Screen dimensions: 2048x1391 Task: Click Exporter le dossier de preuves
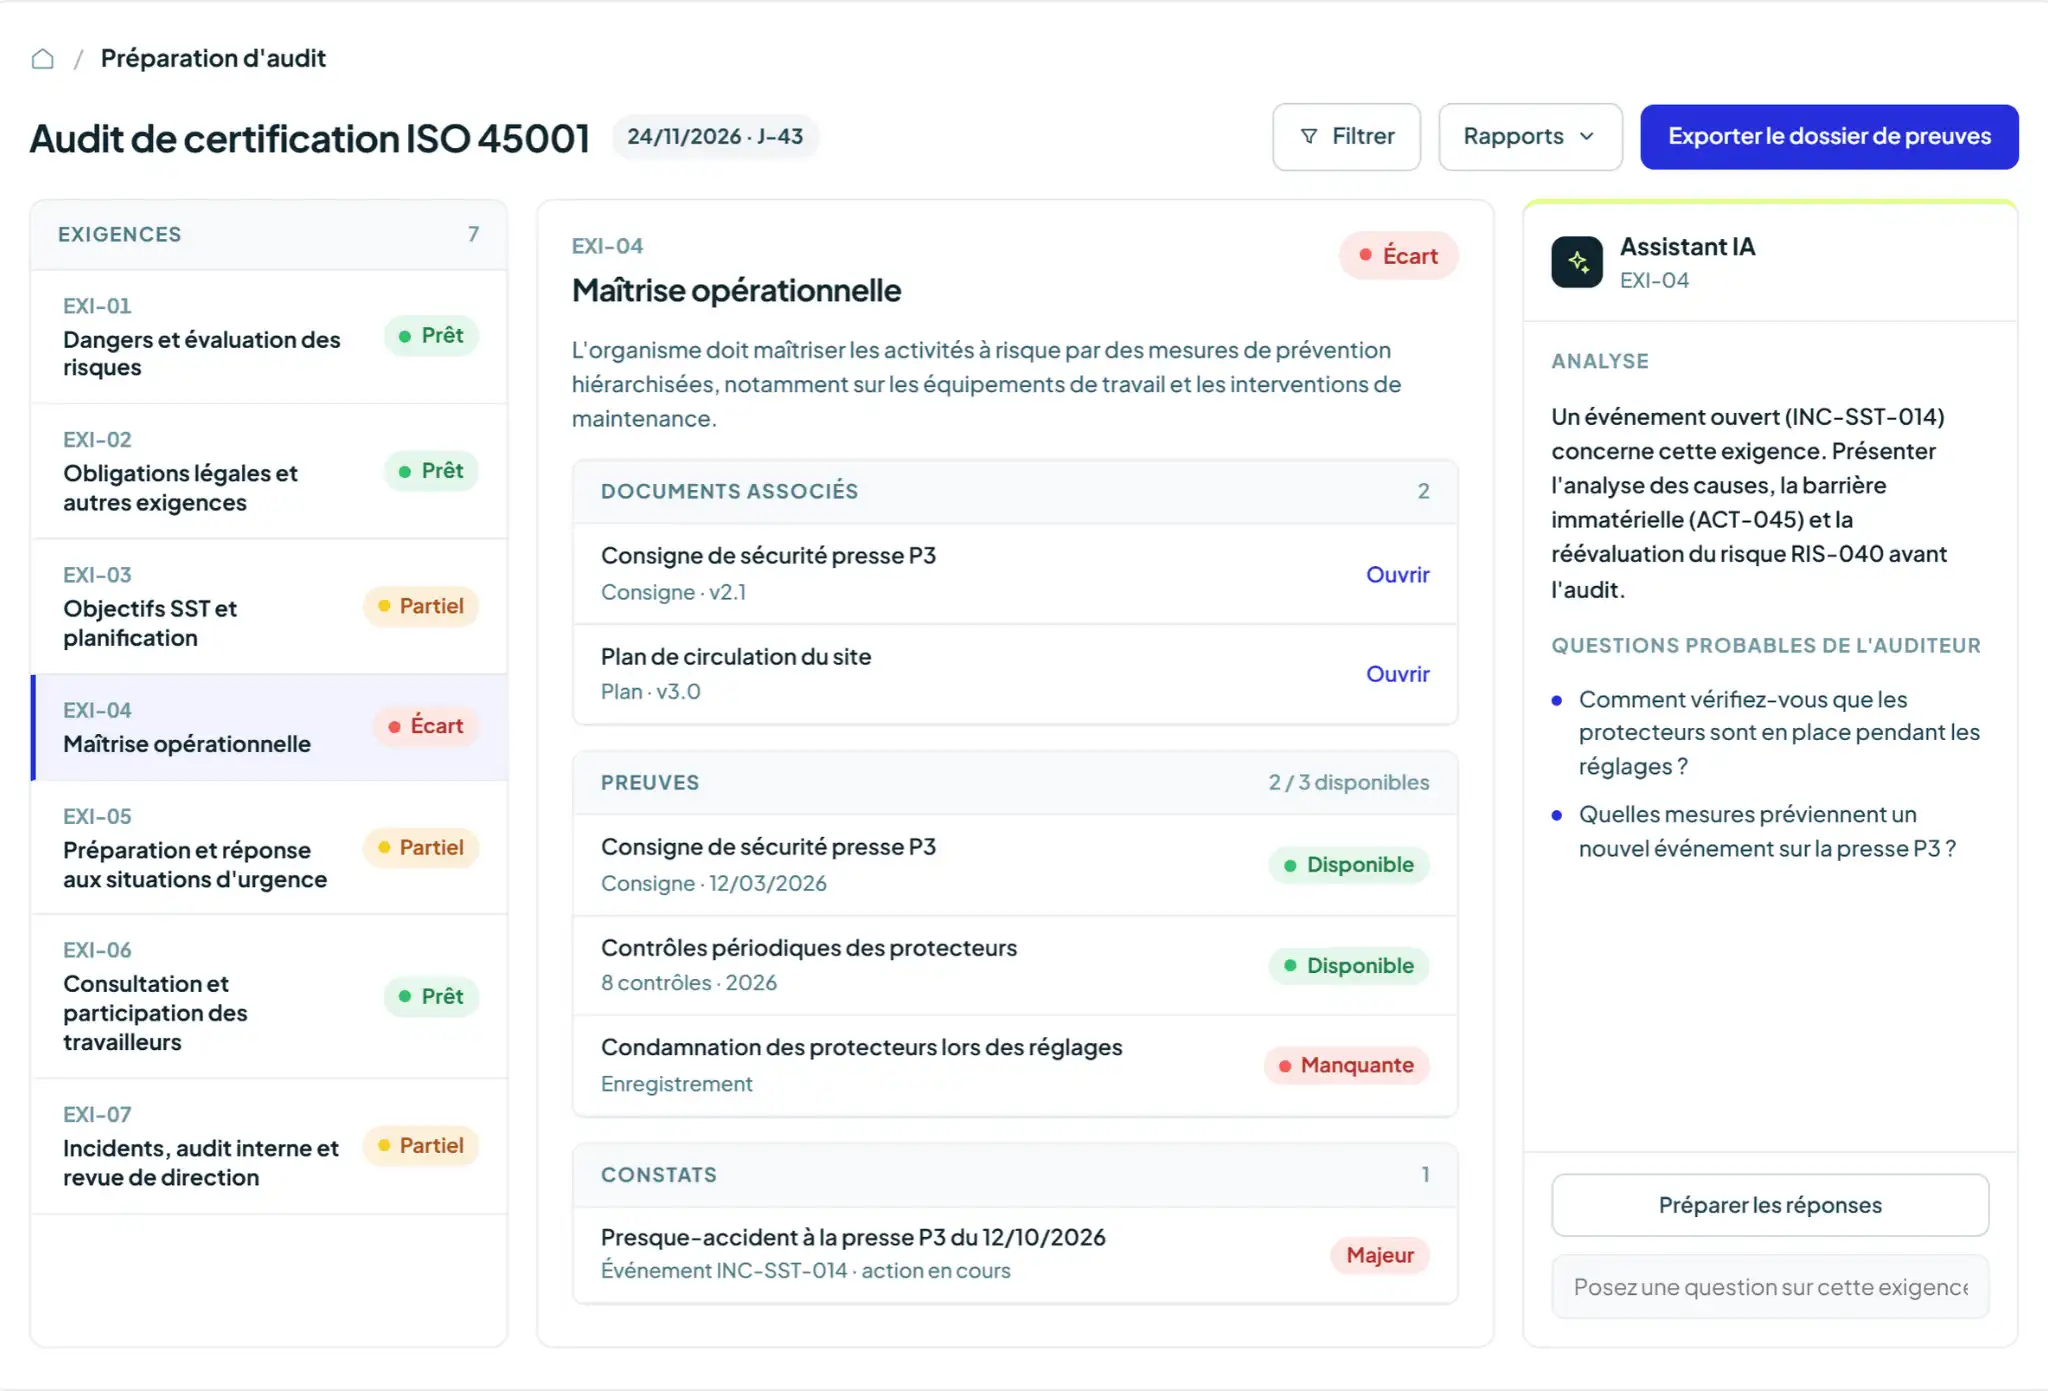(1829, 137)
